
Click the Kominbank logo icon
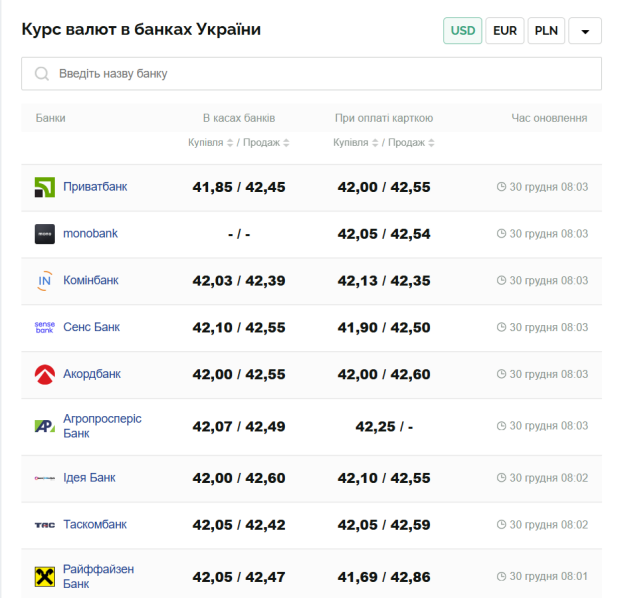point(45,281)
